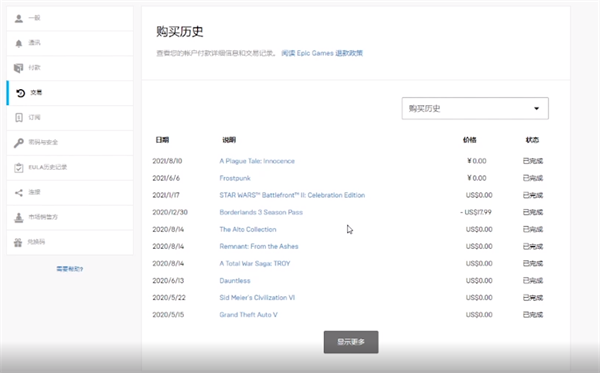Open the 付款 payment wallet icon
The height and width of the screenshot is (373, 600).
(18, 68)
